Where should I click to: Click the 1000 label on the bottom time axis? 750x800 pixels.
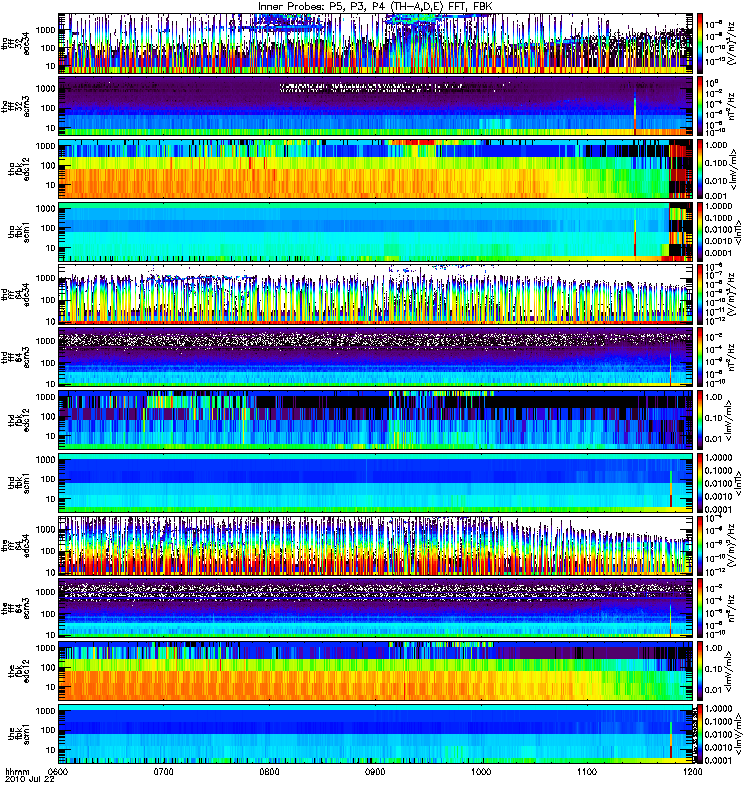coord(481,771)
